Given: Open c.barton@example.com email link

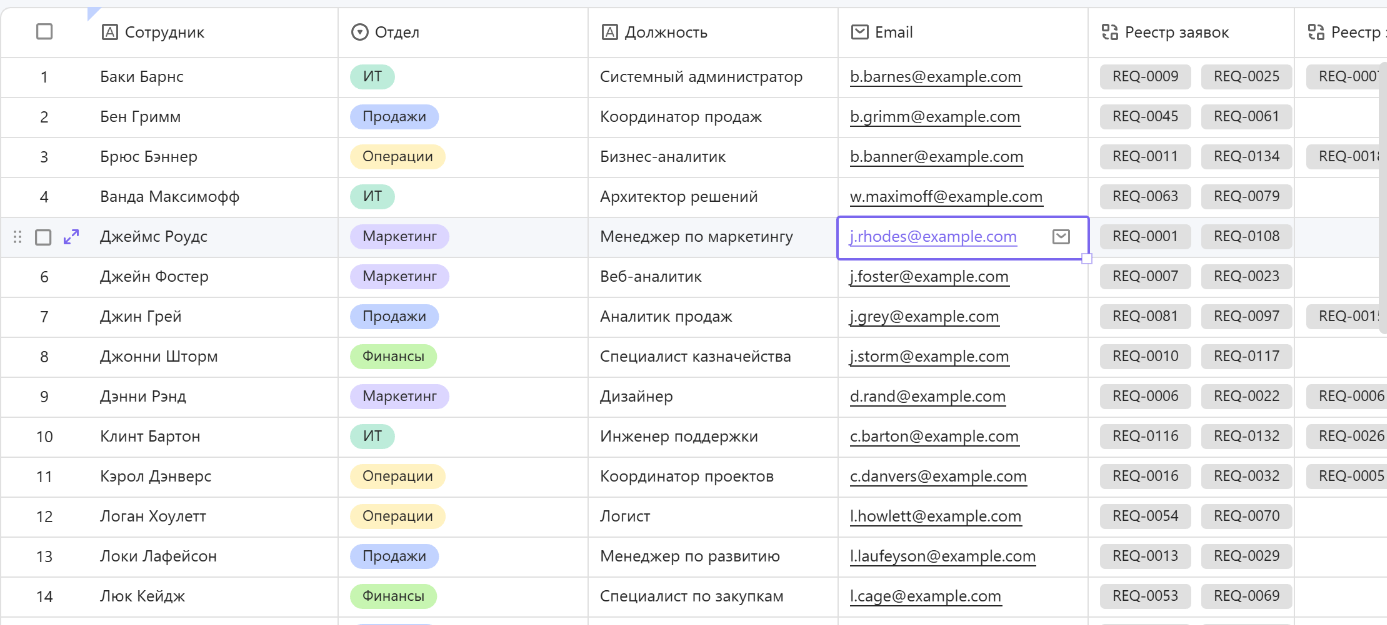Looking at the screenshot, I should click(x=934, y=437).
